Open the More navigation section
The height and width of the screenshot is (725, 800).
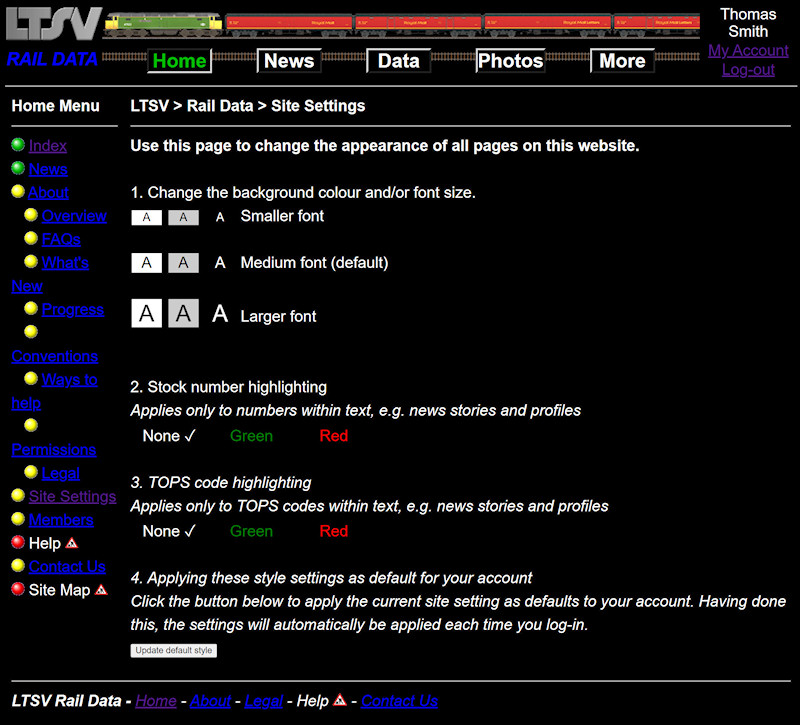point(622,61)
